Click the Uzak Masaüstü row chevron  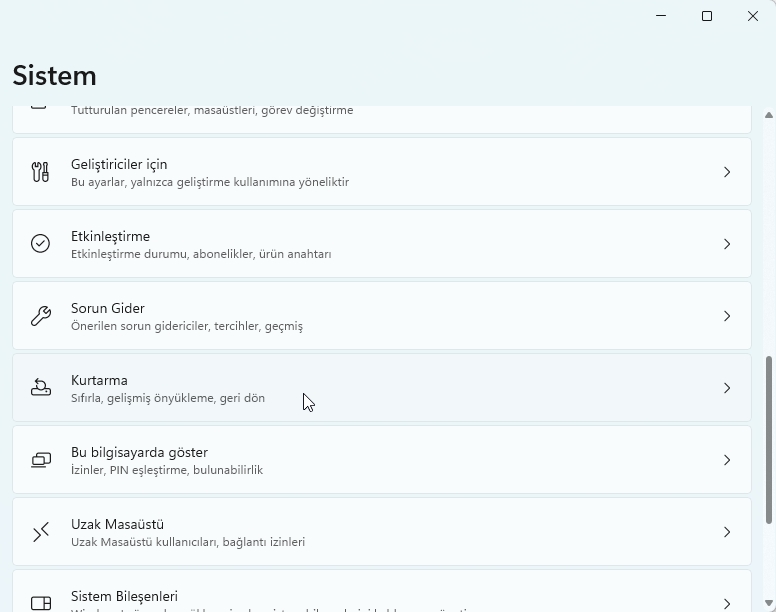point(727,532)
